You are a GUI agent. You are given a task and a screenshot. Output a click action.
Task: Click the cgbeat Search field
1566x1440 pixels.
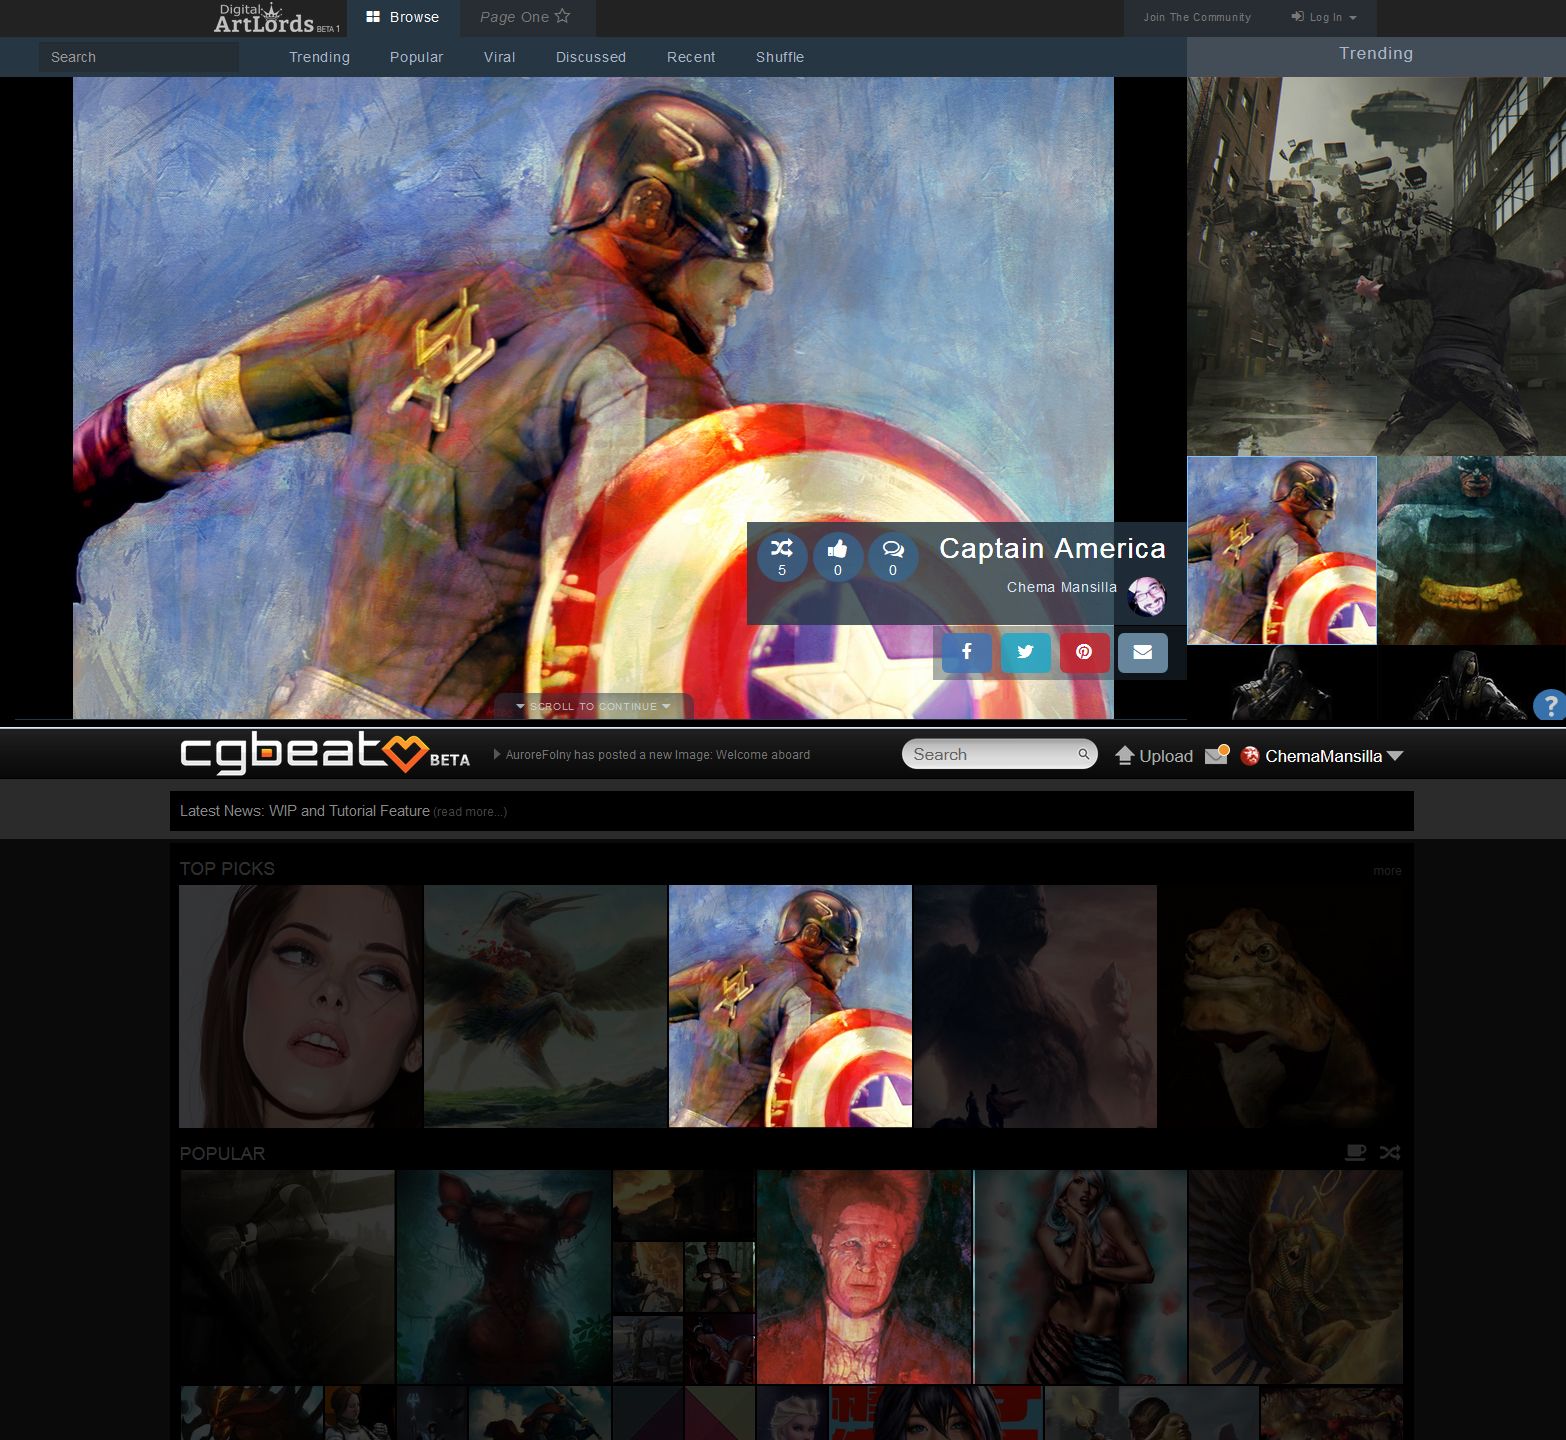[x=999, y=754]
